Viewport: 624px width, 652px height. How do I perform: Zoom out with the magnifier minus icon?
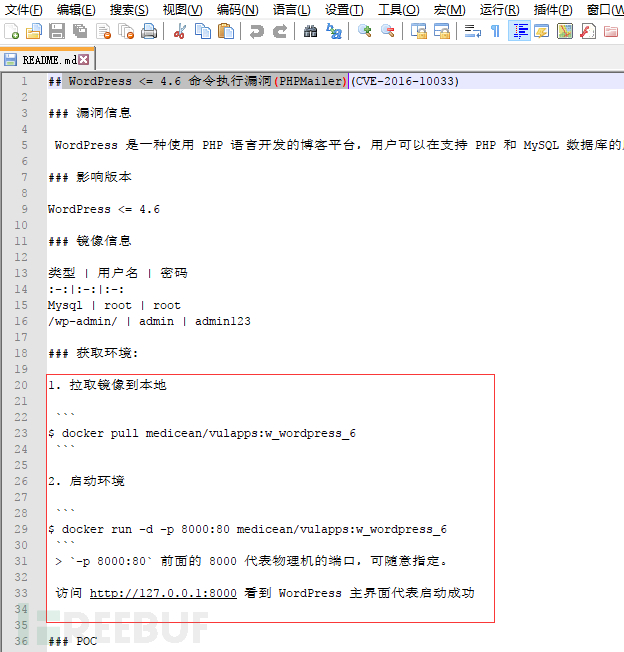[388, 31]
